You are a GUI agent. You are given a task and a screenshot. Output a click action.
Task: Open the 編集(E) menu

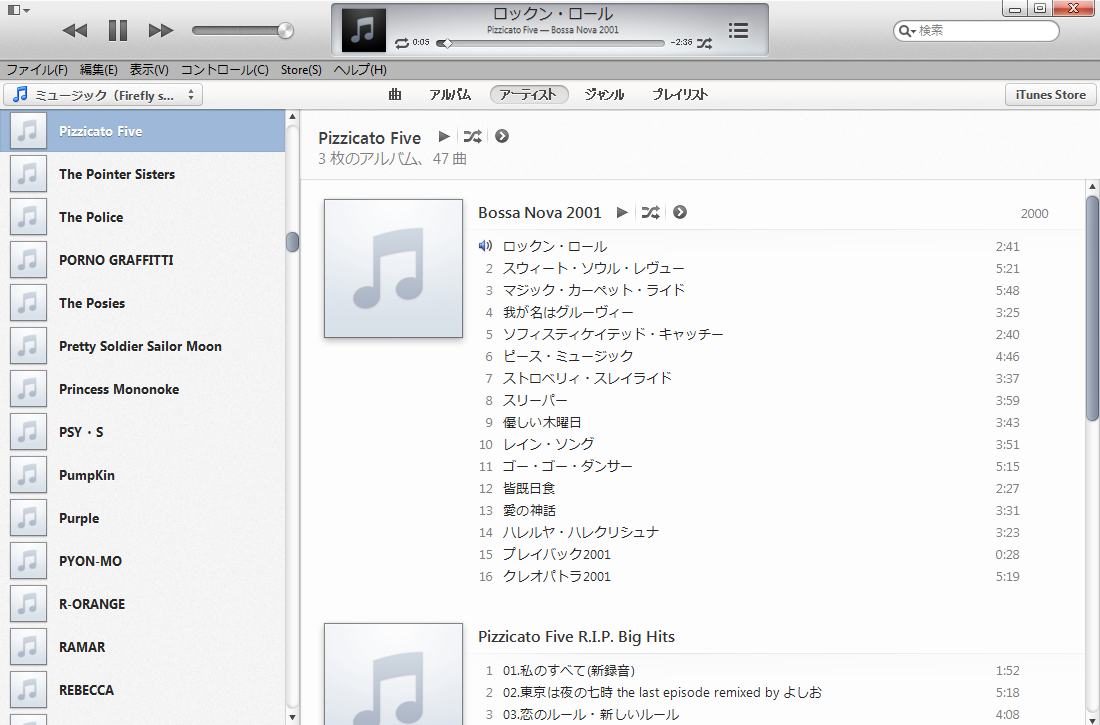click(x=98, y=69)
